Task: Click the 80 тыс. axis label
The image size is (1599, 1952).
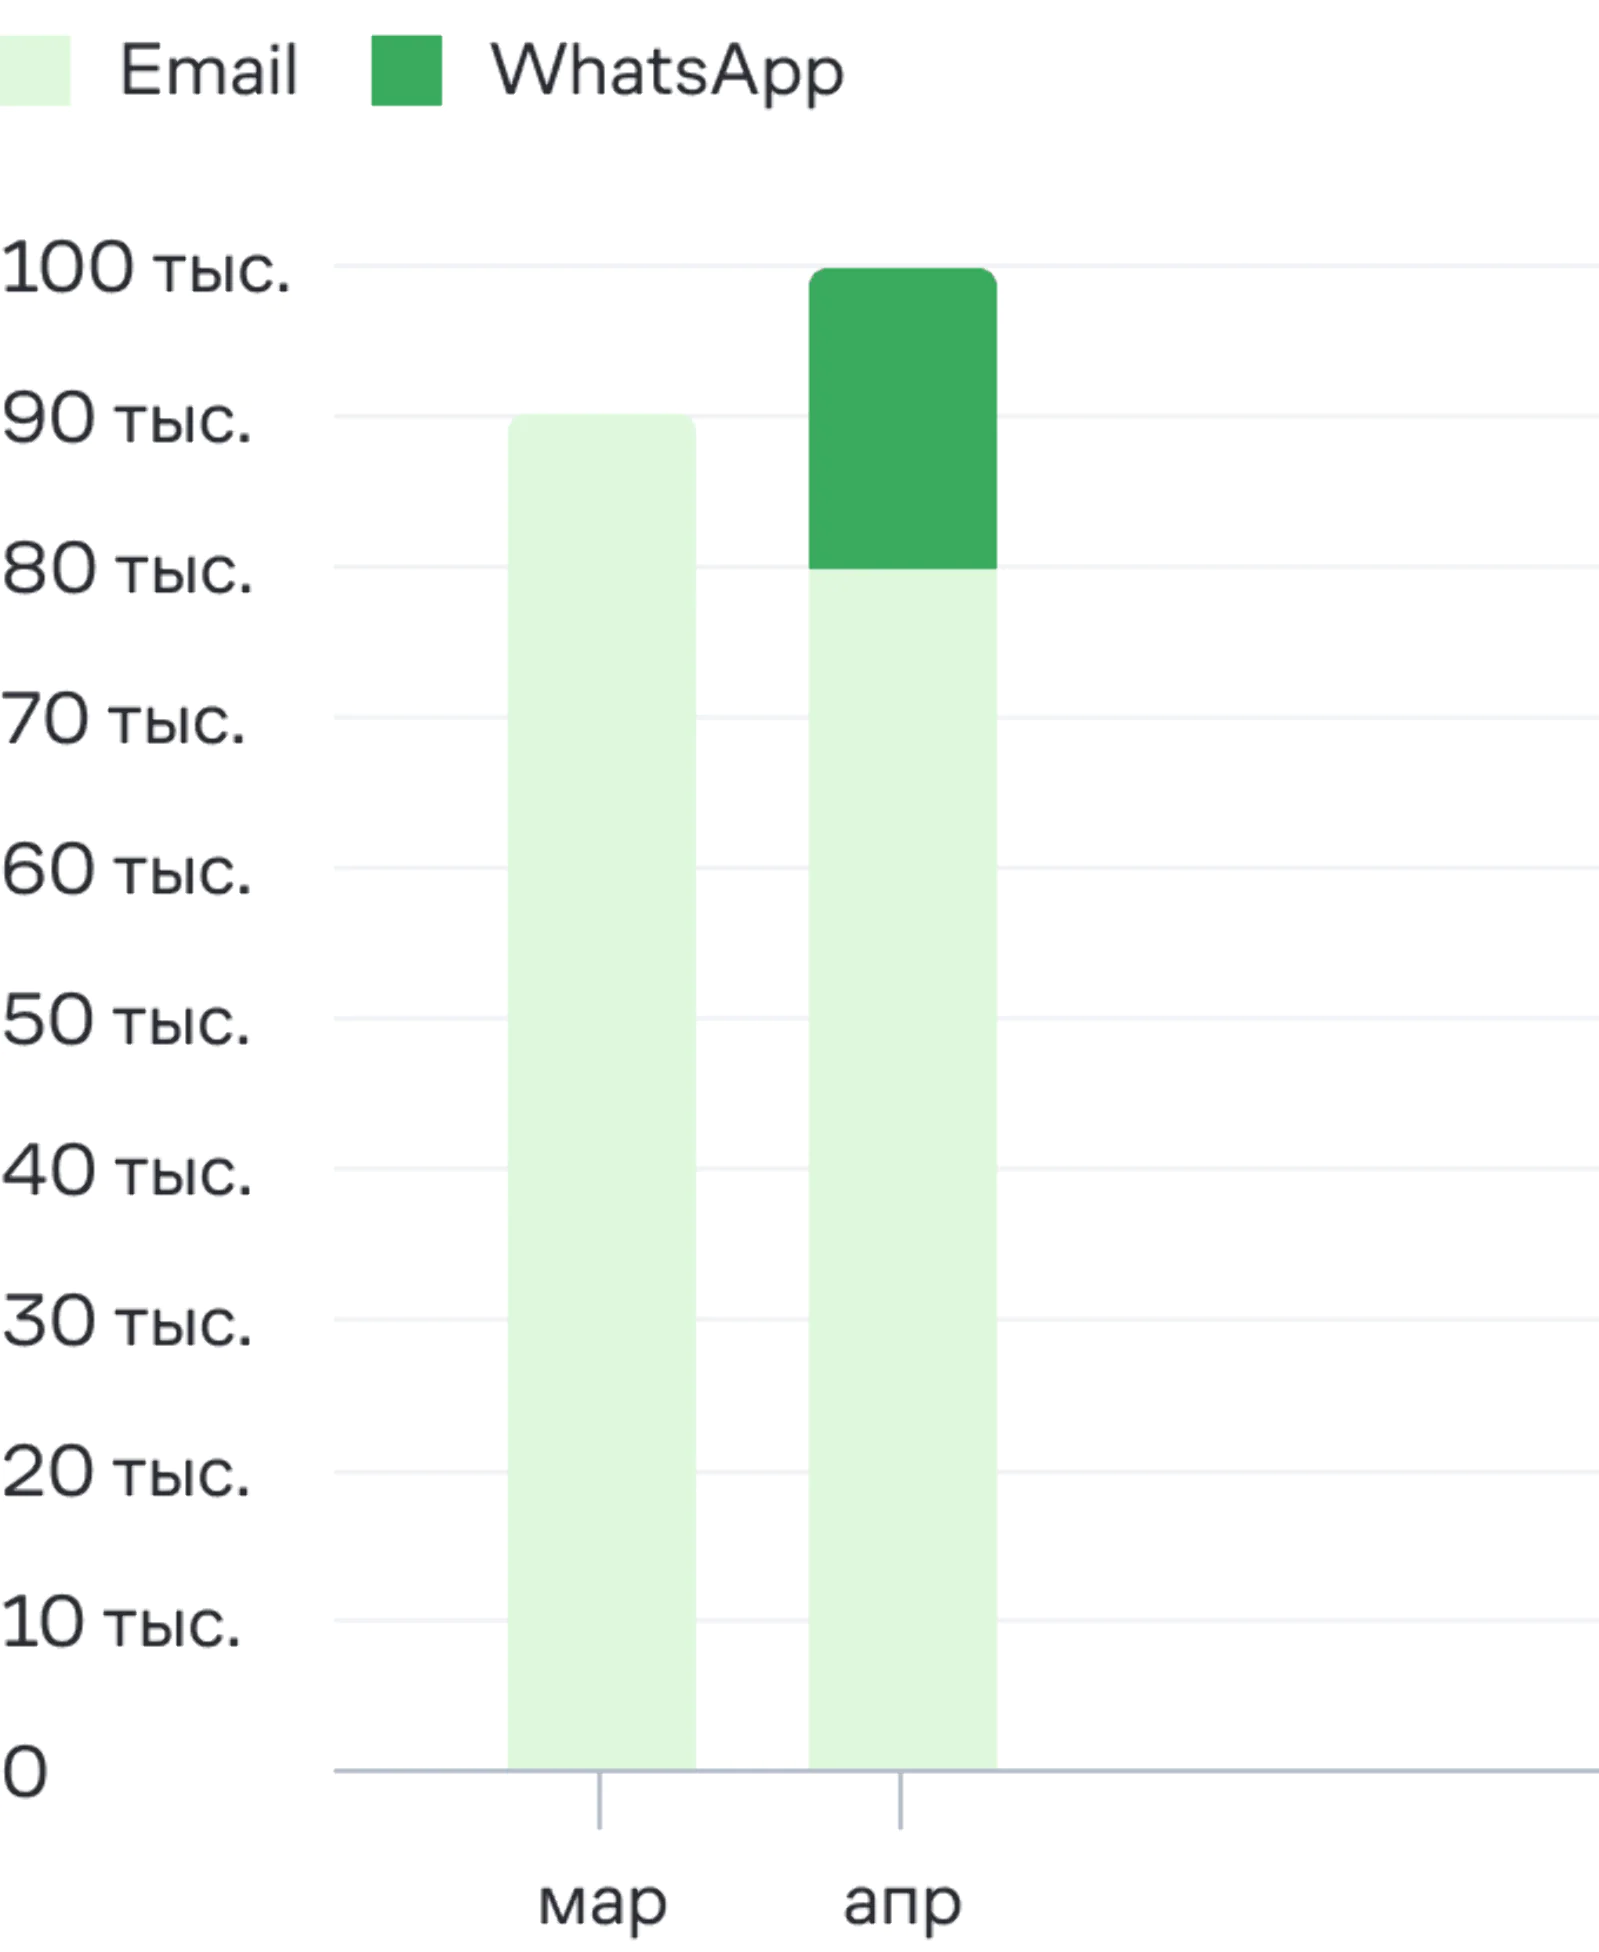Action: (x=127, y=569)
